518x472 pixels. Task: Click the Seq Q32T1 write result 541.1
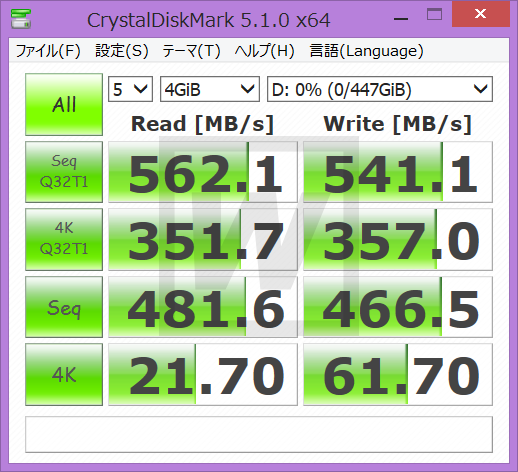click(x=398, y=172)
